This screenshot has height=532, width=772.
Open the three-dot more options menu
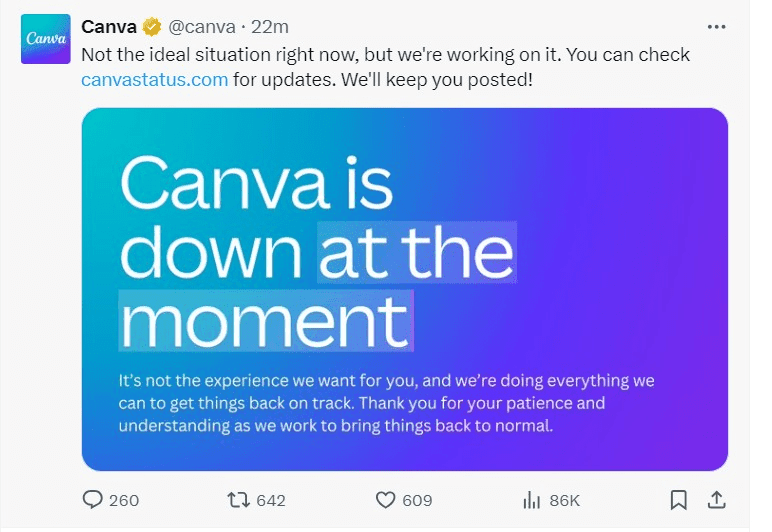[716, 27]
